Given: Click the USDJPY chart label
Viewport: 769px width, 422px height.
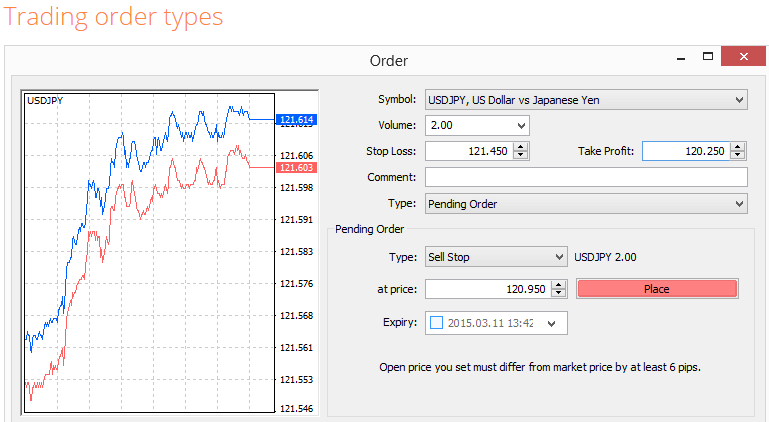Looking at the screenshot, I should [x=45, y=101].
